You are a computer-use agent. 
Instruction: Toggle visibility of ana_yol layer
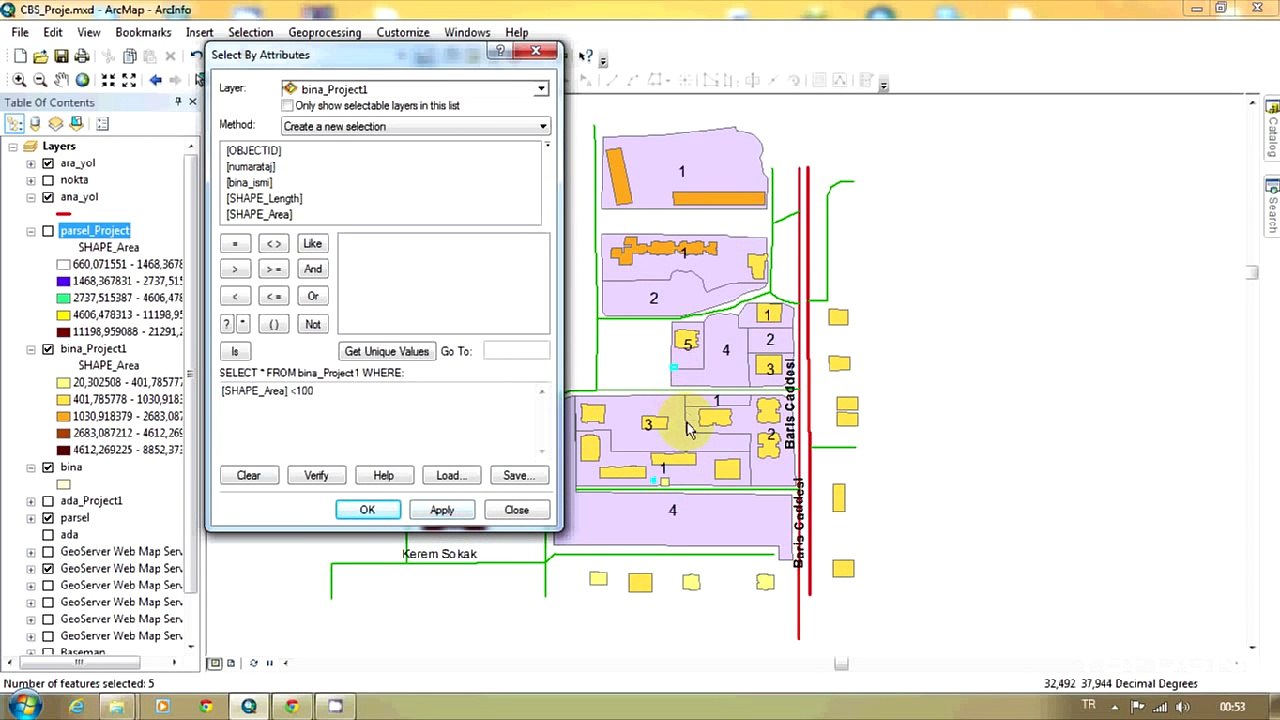[x=48, y=197]
